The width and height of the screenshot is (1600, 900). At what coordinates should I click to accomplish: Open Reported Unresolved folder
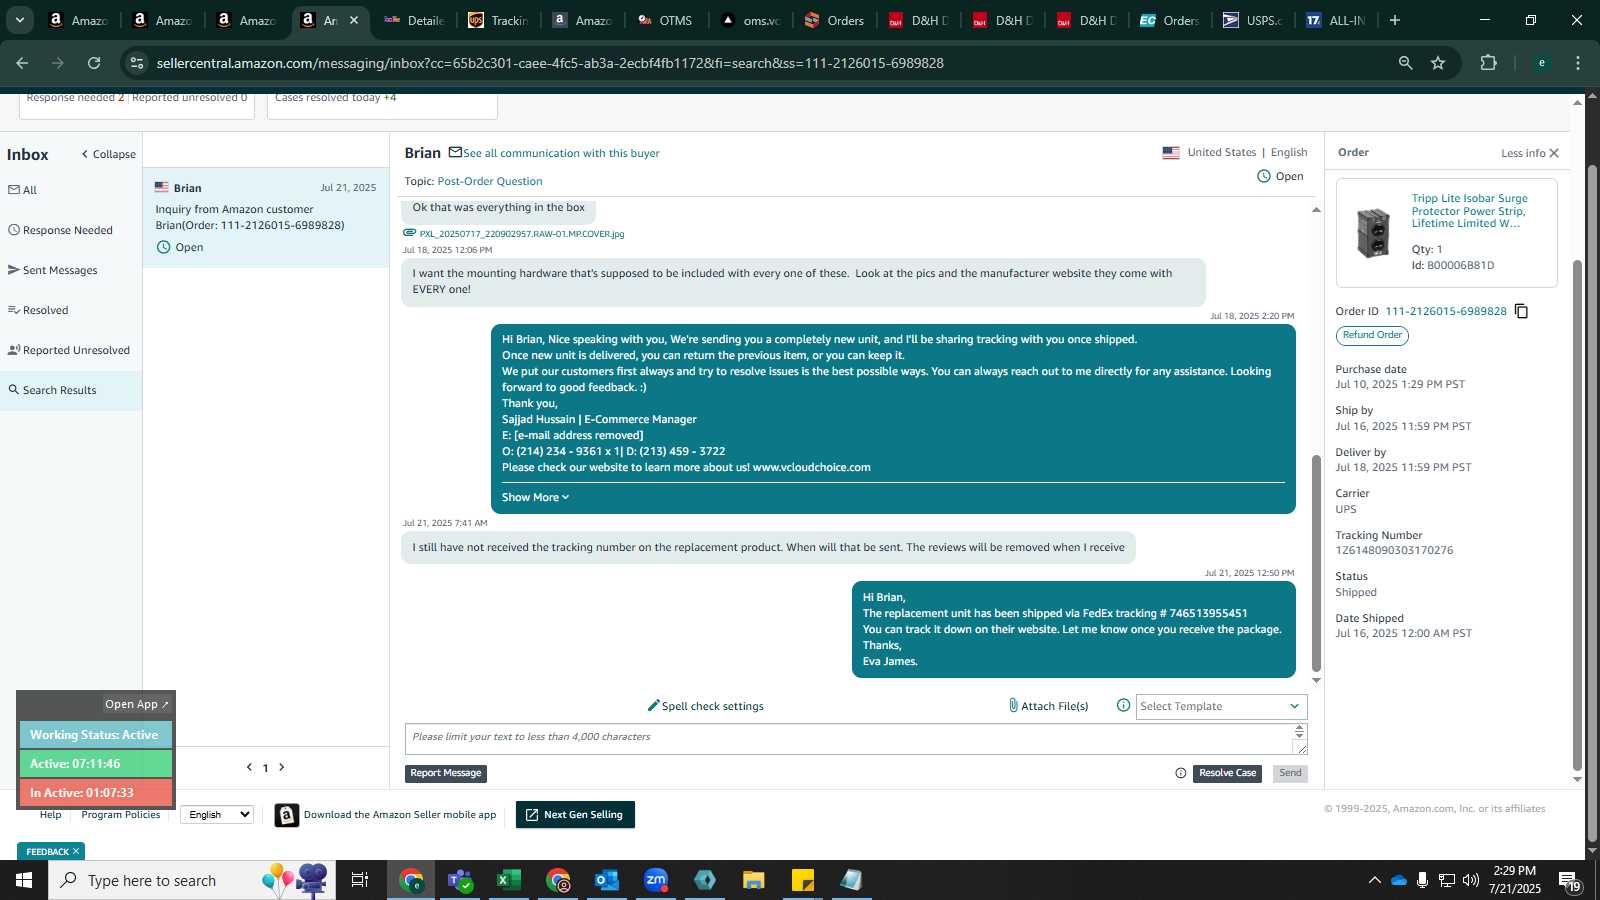point(70,350)
